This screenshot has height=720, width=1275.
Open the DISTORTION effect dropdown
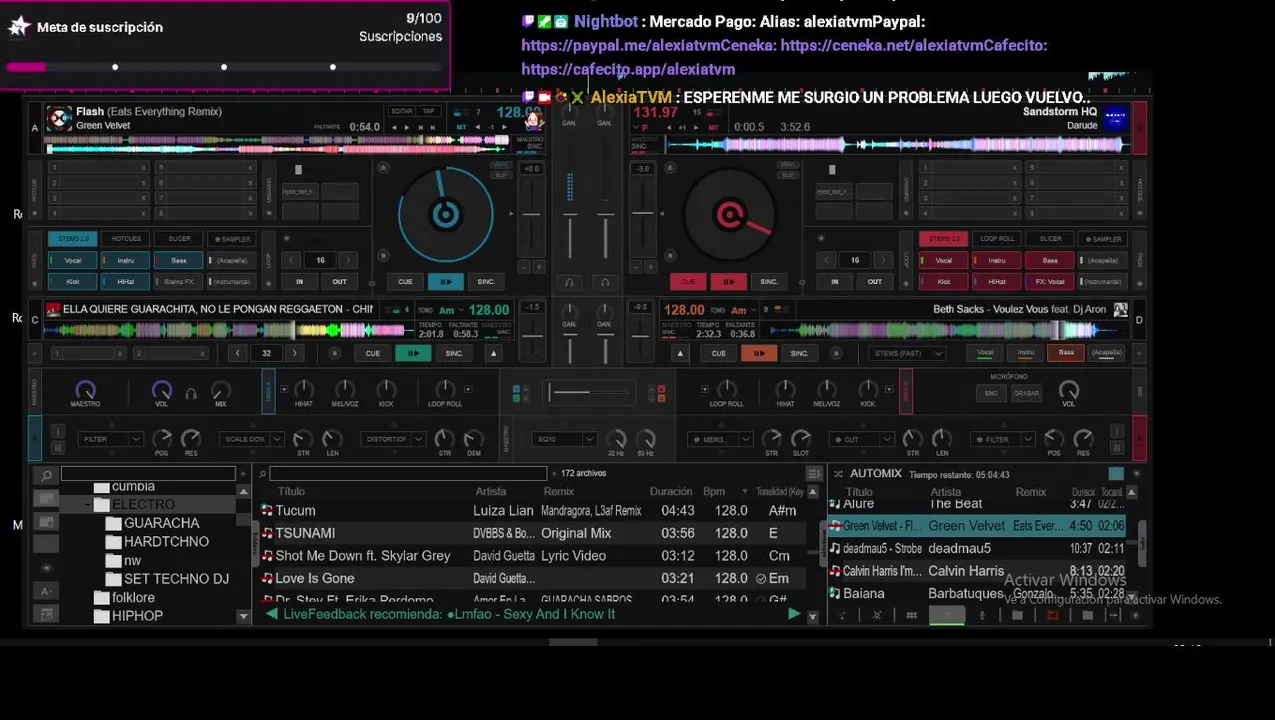[x=393, y=439]
